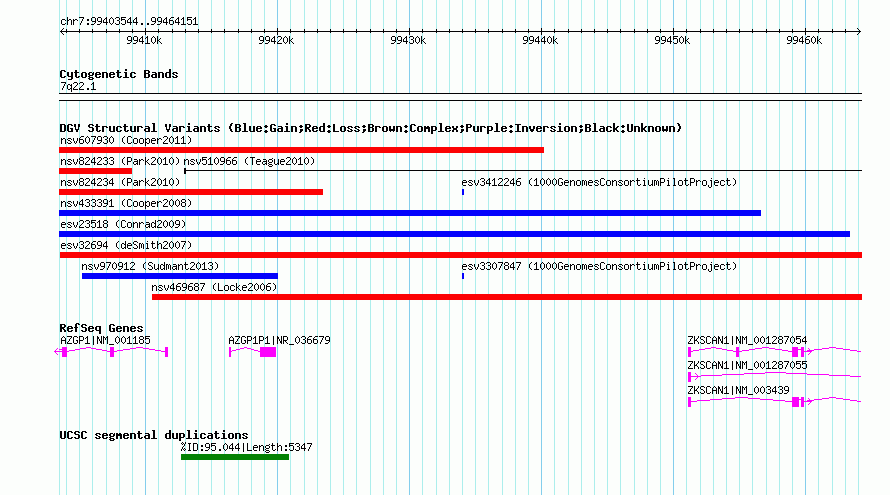Viewport: 890px width, 495px height.
Task: Click the nsv433391 (Cooper2008) label
Action: click(x=126, y=203)
